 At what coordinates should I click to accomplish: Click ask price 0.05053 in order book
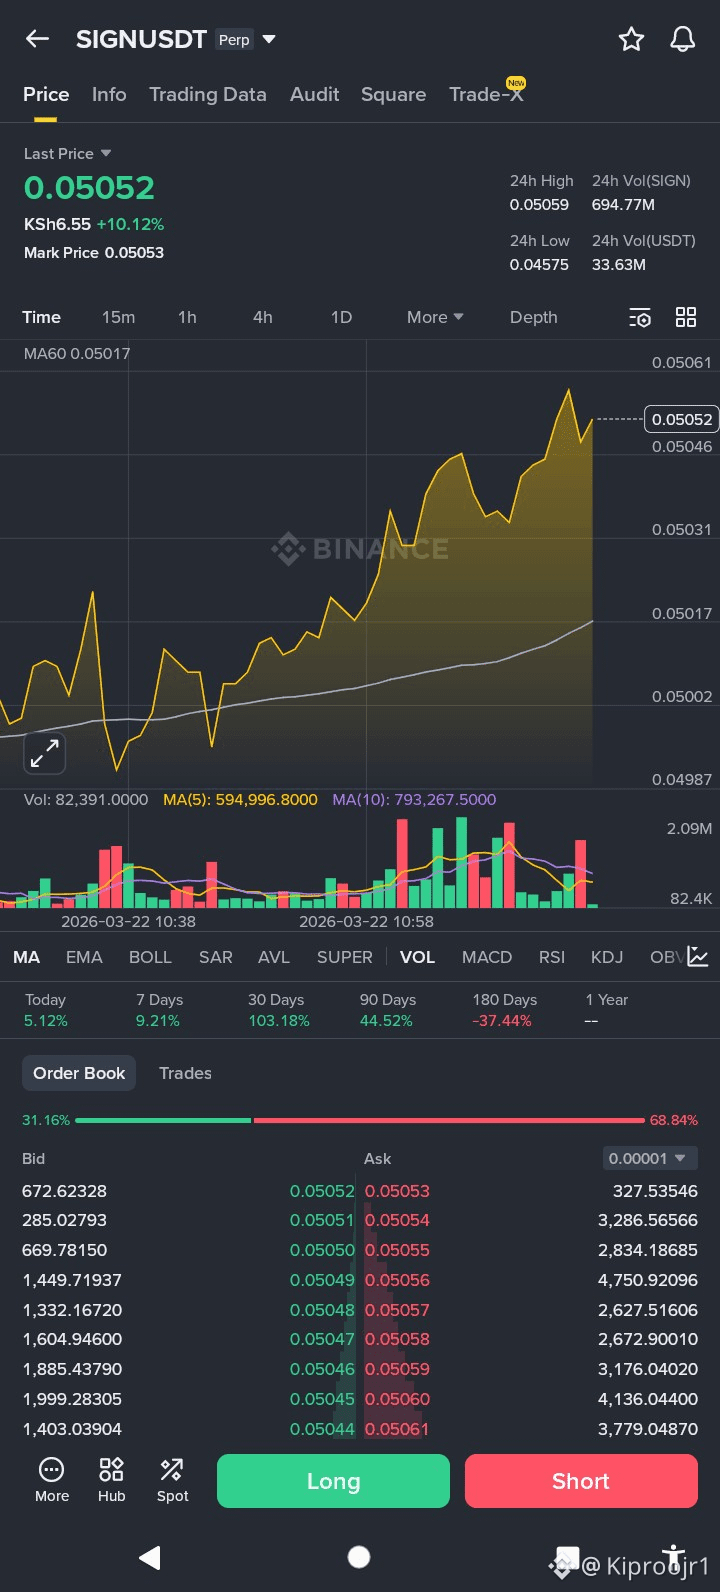coord(397,1191)
